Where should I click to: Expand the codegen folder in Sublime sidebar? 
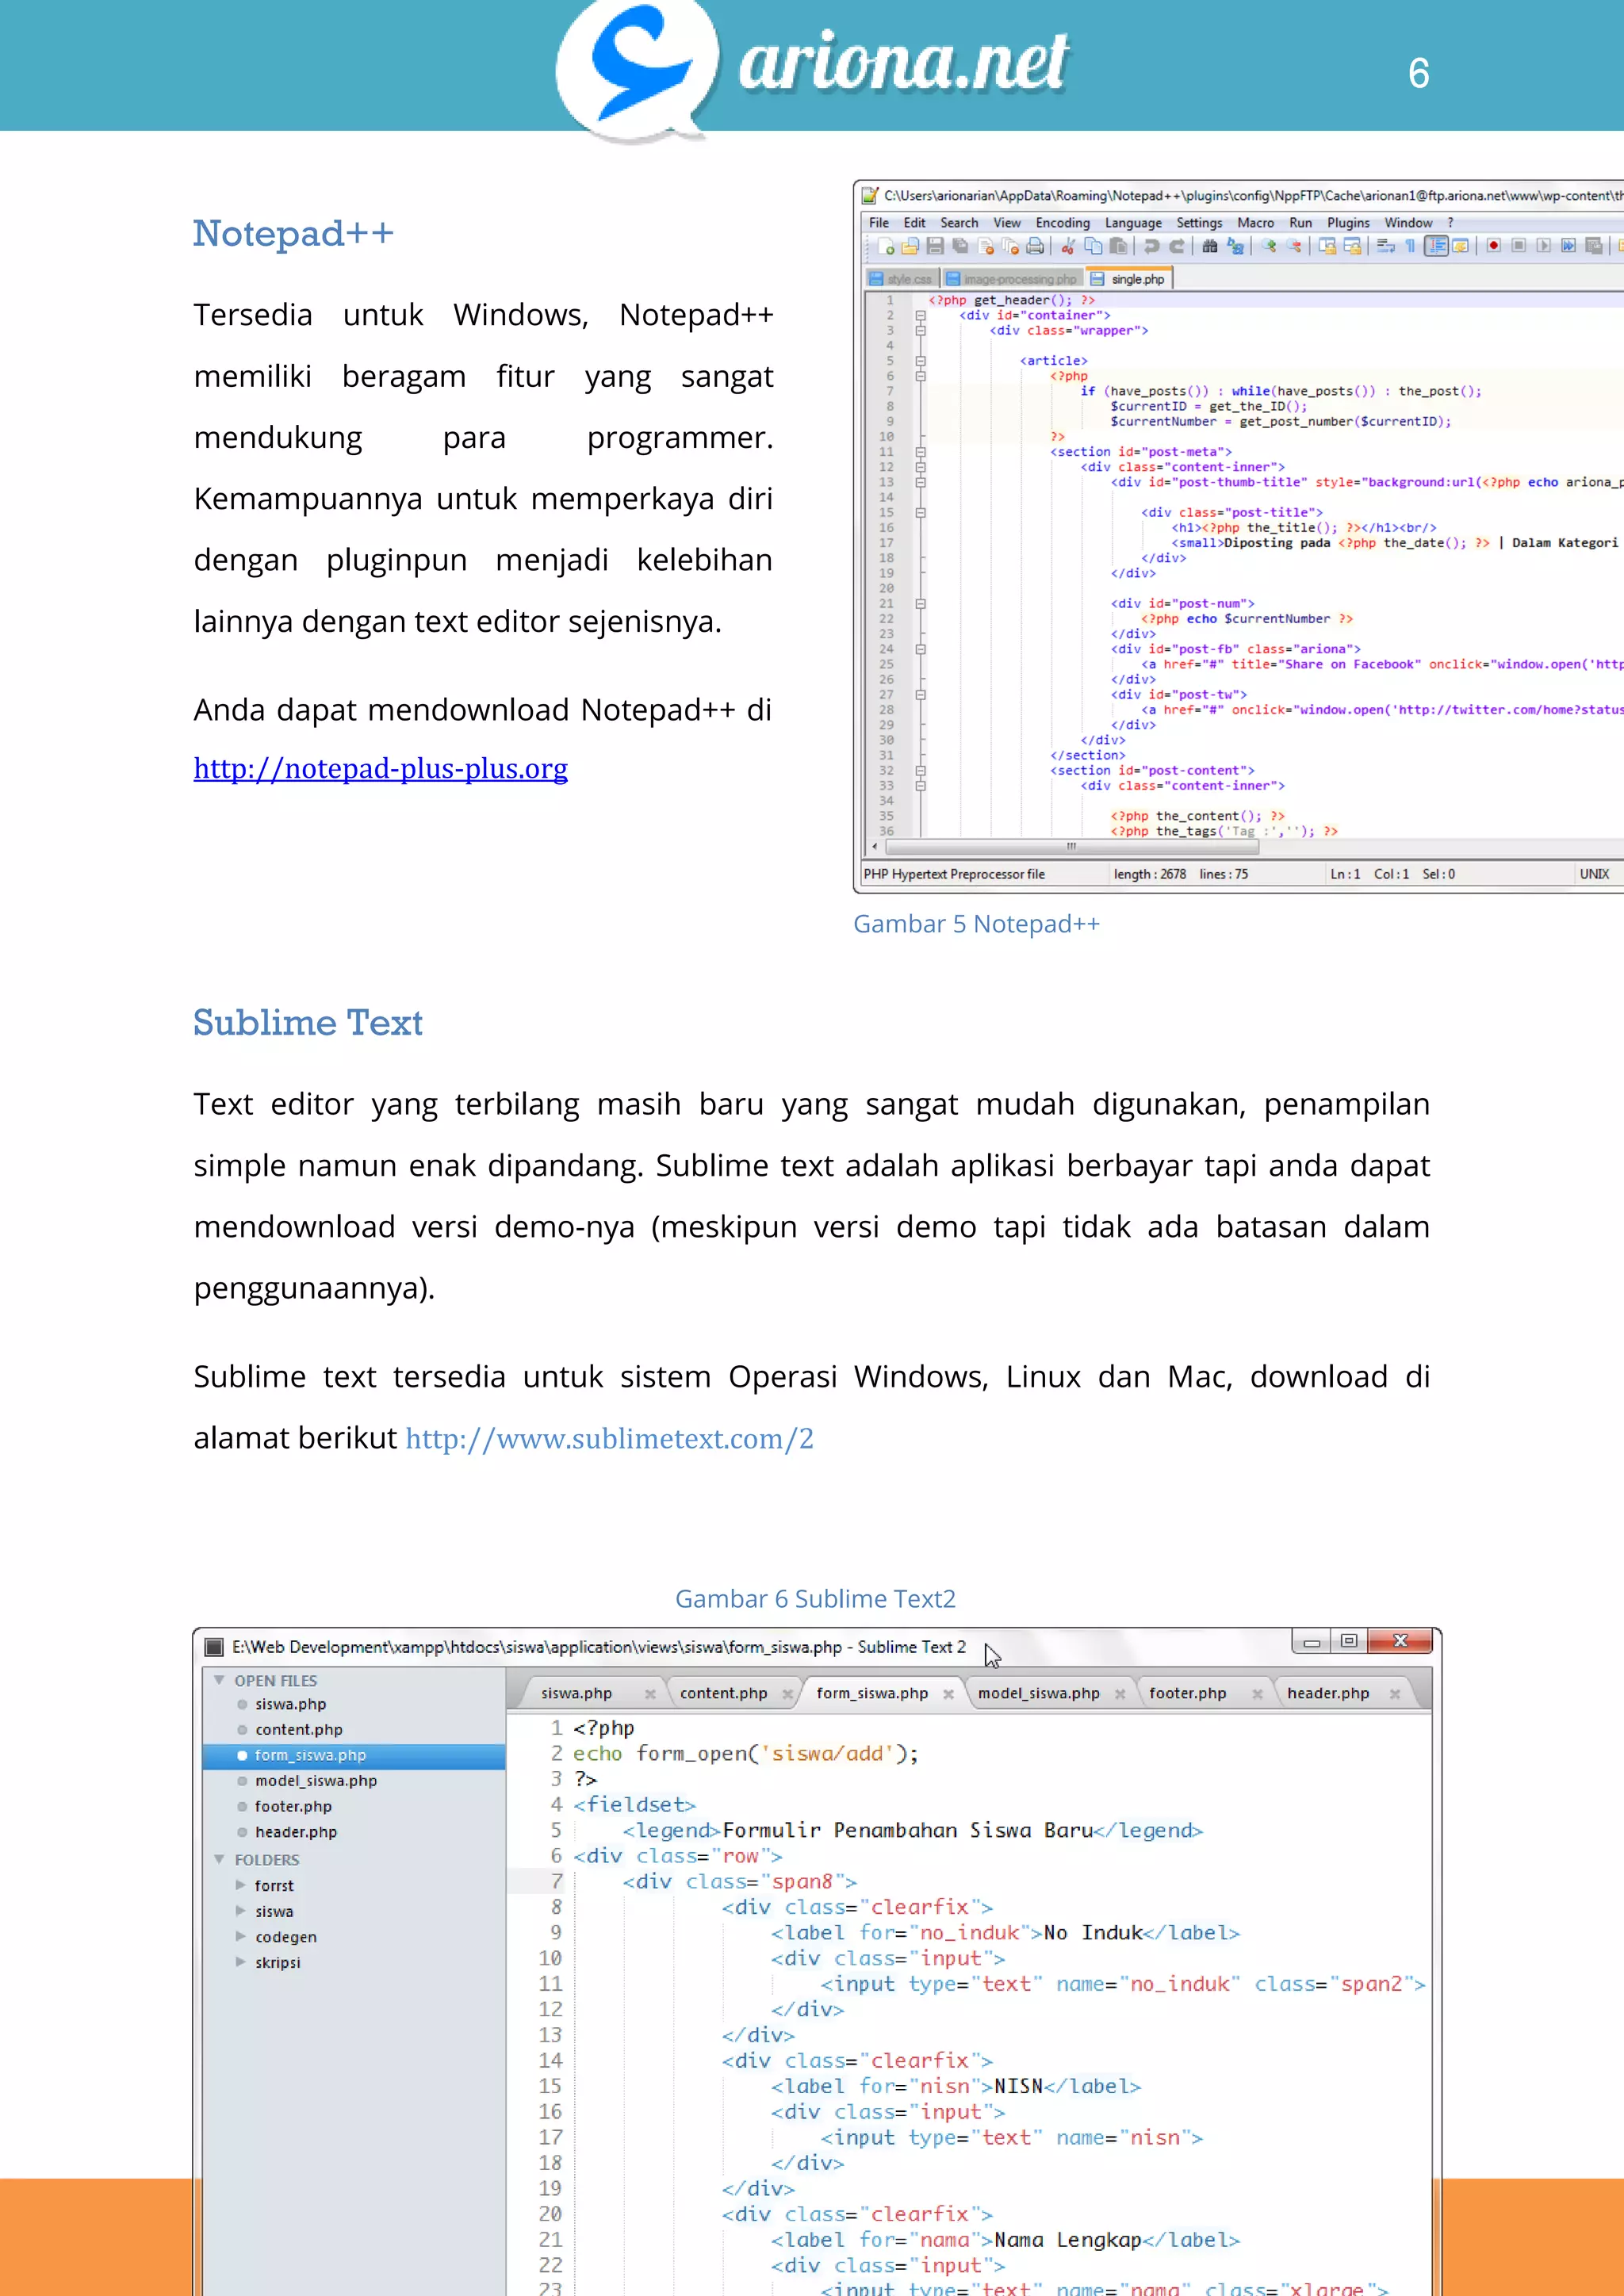pyautogui.click(x=240, y=1936)
